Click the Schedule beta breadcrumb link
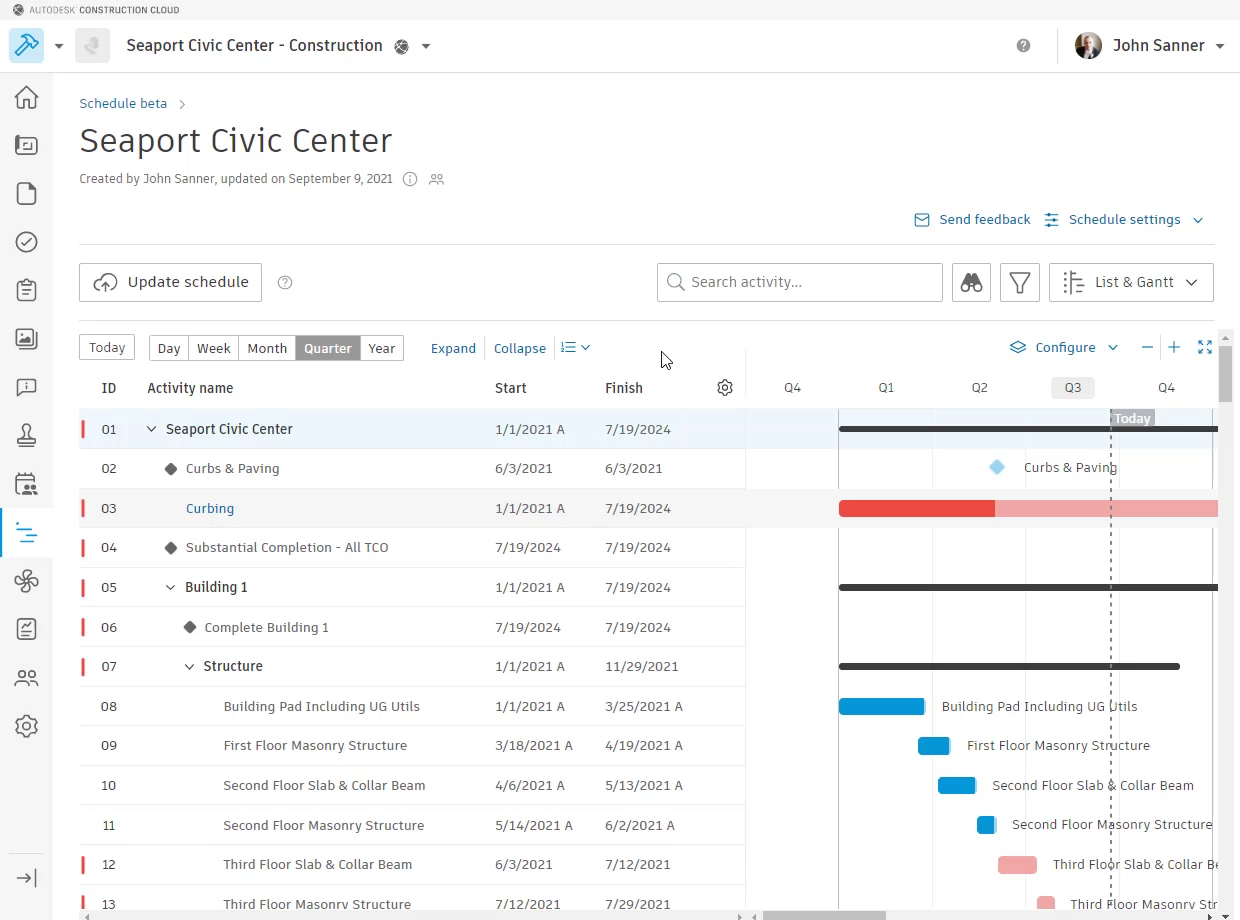Viewport: 1240px width, 920px height. click(x=123, y=103)
